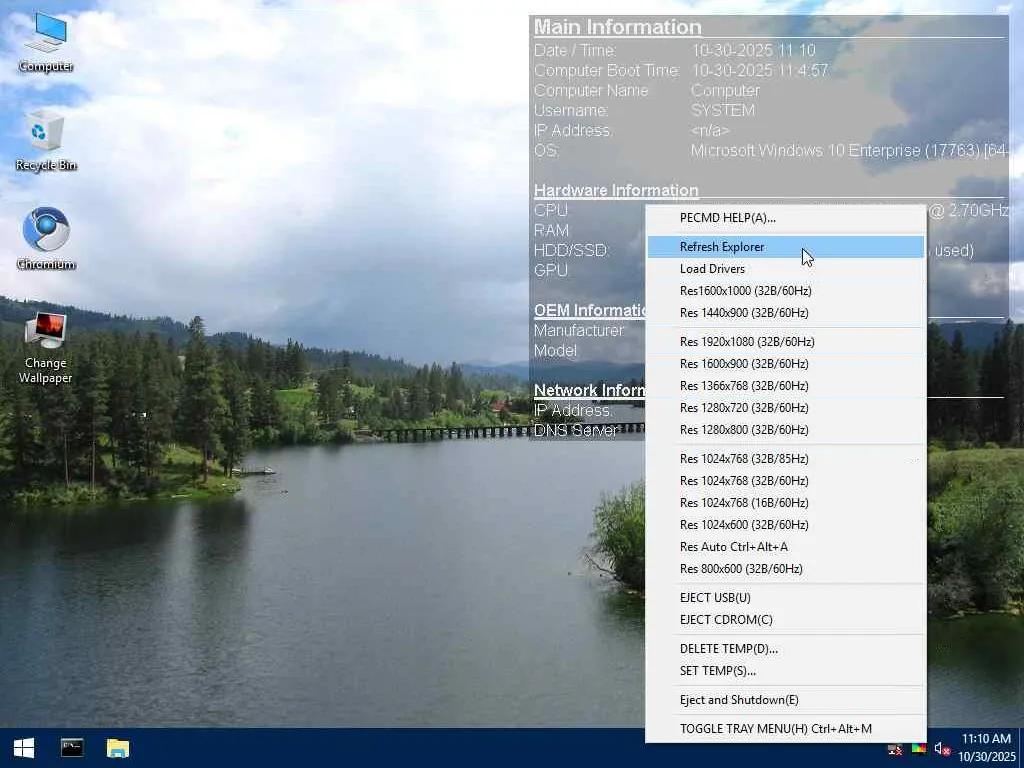1024x768 pixels.
Task: Choose Res 1024x768 (32B/85Hz)
Action: (x=786, y=459)
